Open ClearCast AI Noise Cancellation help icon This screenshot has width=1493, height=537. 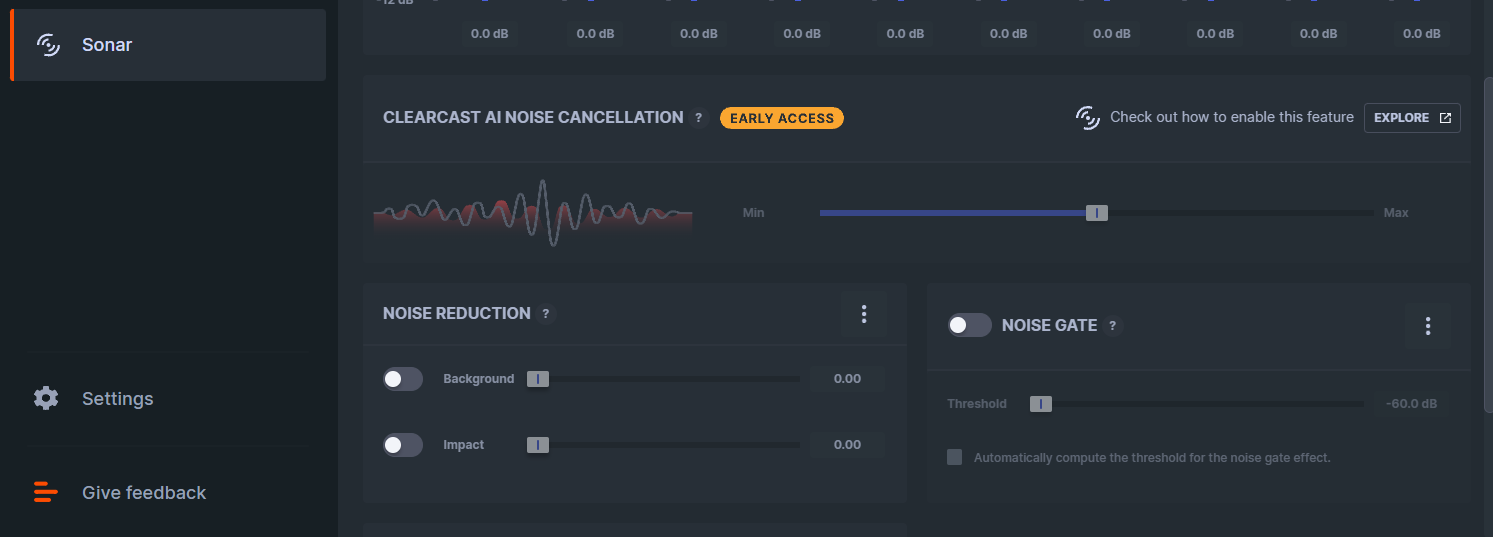point(699,118)
